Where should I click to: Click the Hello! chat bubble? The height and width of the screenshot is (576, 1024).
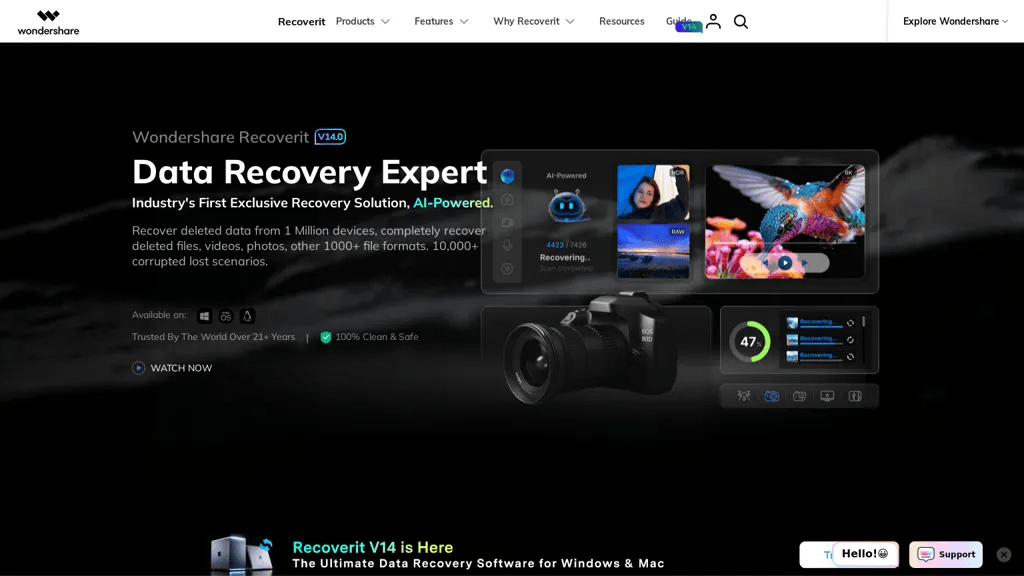click(865, 554)
